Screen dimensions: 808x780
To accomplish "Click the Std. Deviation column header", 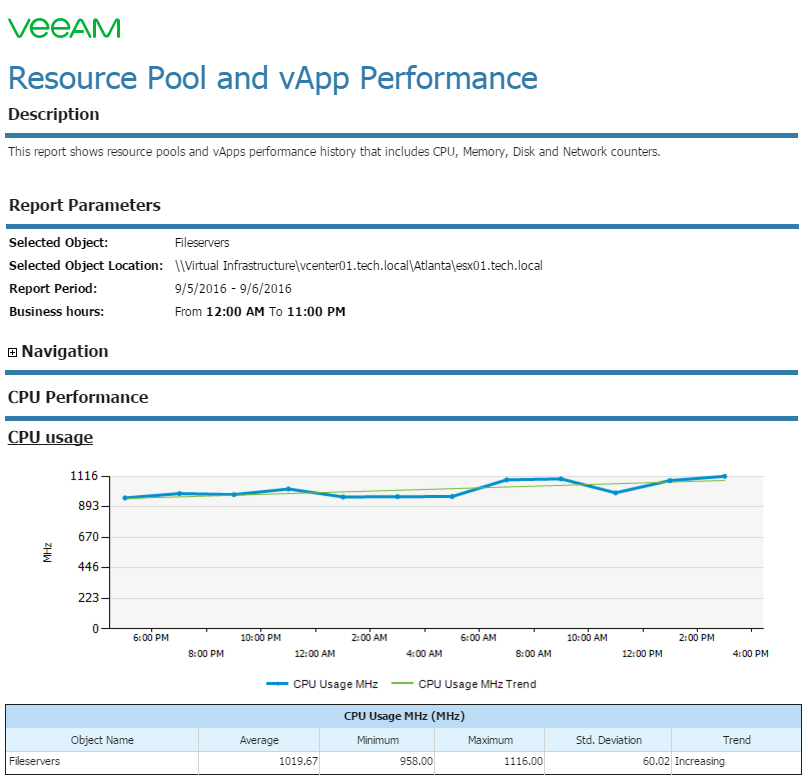I will tap(609, 740).
